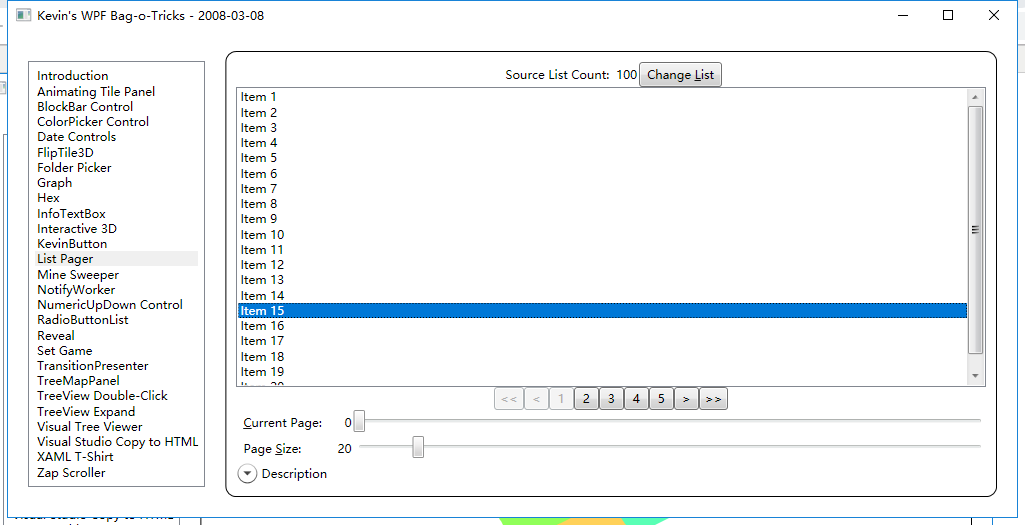Select Item 15 highlighted row

tap(600, 311)
